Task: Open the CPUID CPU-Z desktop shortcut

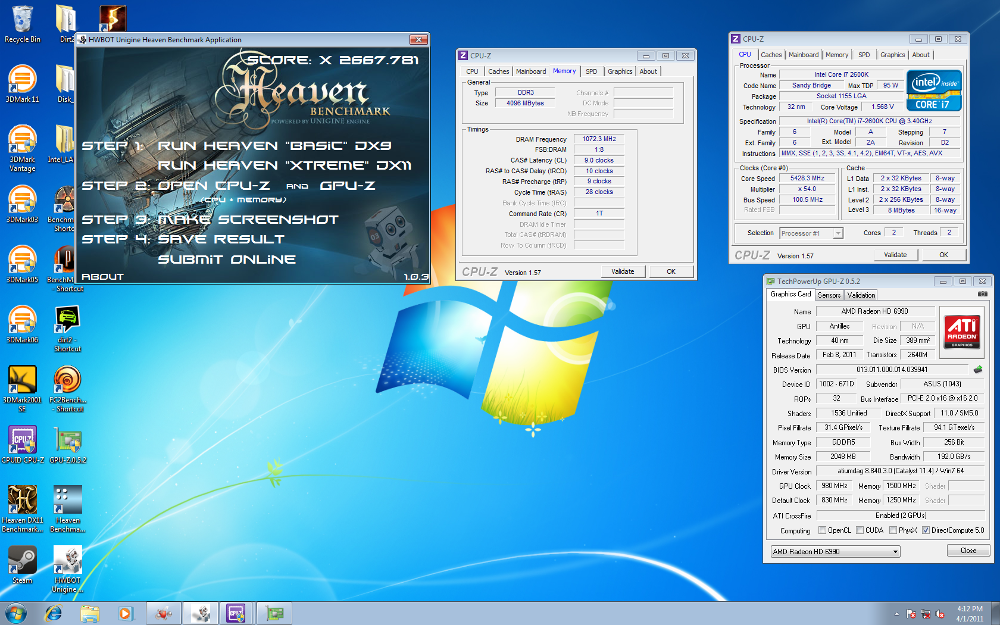Action: tap(22, 445)
